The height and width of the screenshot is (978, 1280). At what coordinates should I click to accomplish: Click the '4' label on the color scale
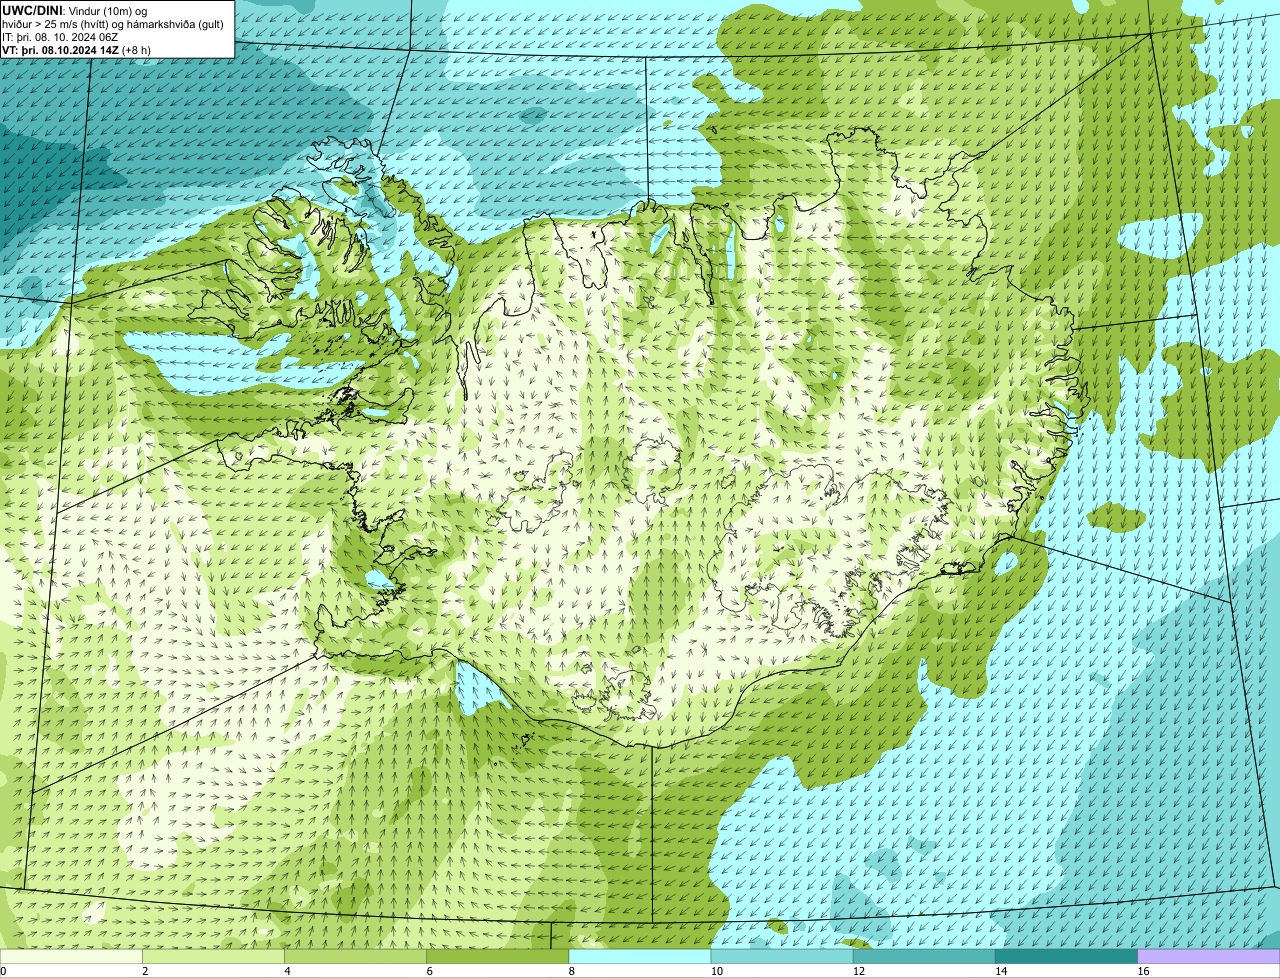tap(287, 971)
